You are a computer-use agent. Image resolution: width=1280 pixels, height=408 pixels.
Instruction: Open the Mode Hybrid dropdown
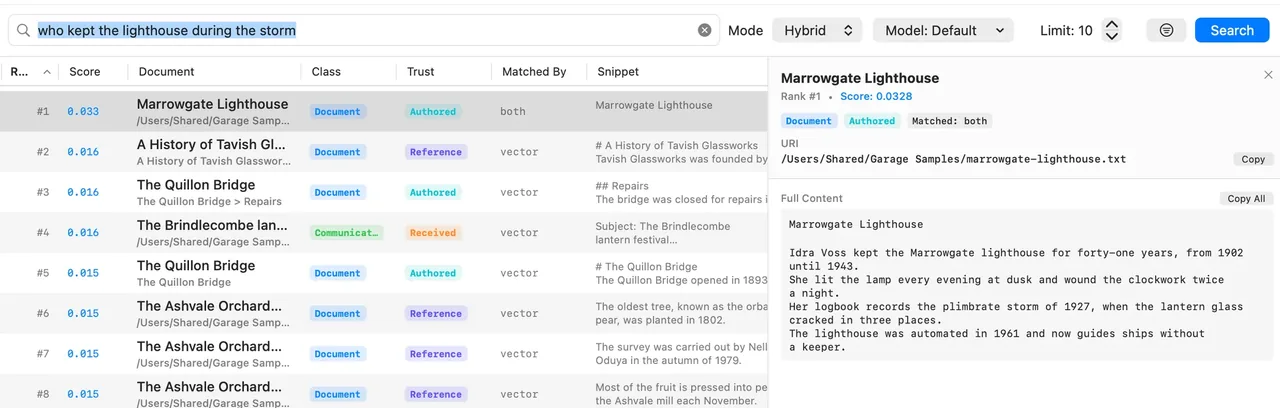[x=817, y=30]
